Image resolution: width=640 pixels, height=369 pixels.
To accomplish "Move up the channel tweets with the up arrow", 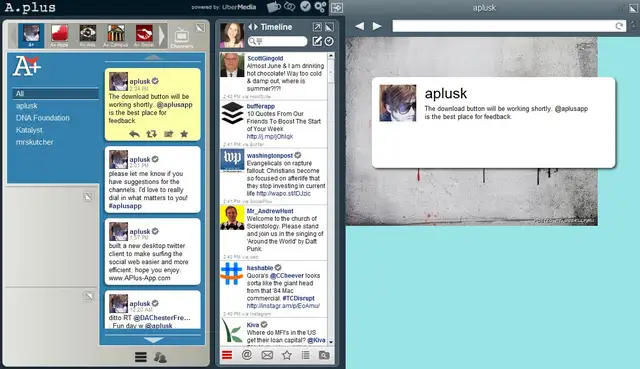I will click(x=153, y=58).
